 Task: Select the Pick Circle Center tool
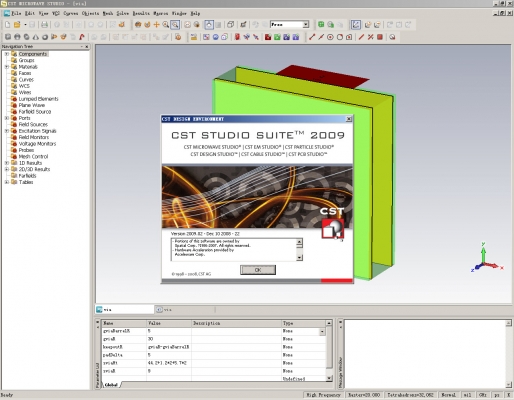pyautogui.click(x=330, y=37)
